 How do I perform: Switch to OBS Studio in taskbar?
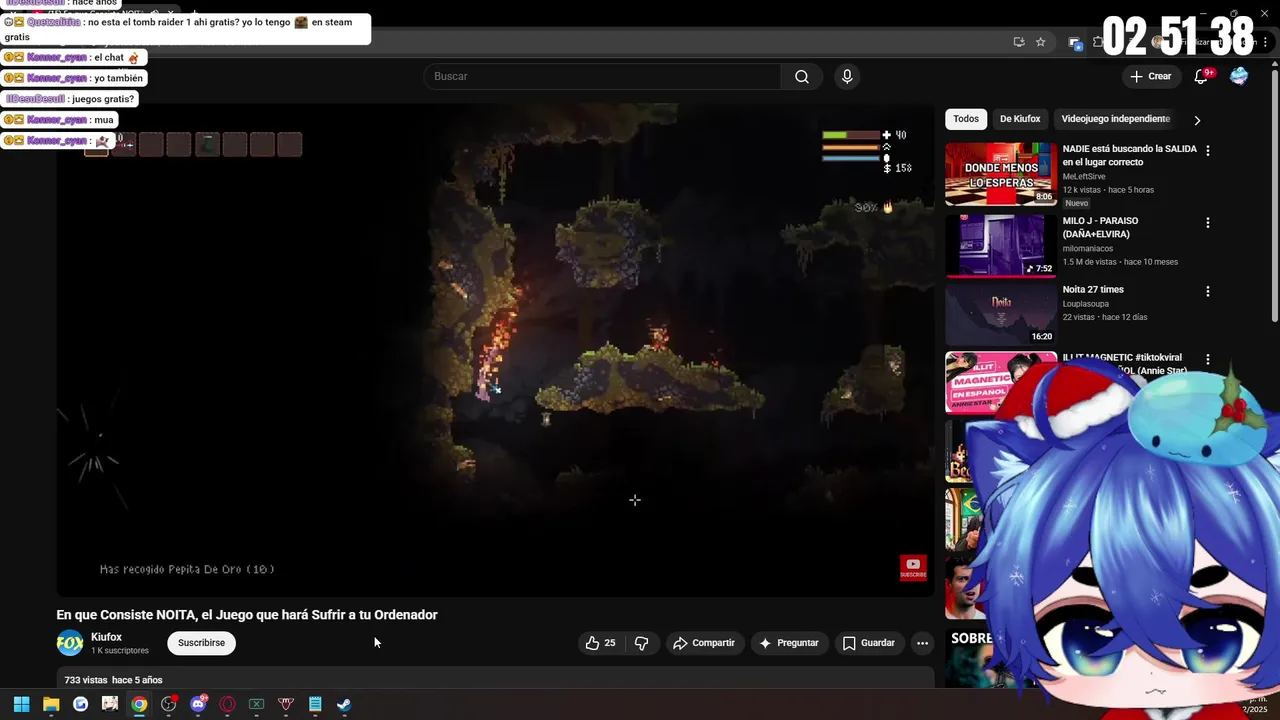pos(168,704)
